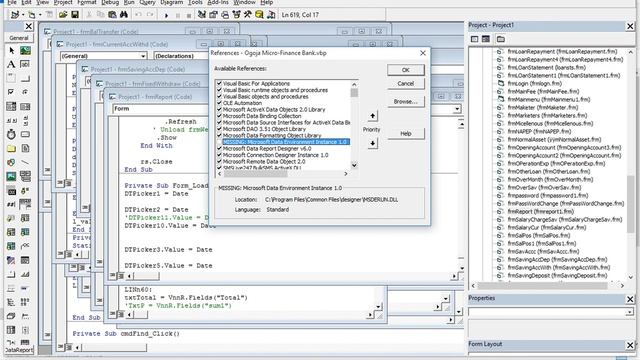Uncheck Microsoft Data Report Designer v6.0

pyautogui.click(x=219, y=149)
